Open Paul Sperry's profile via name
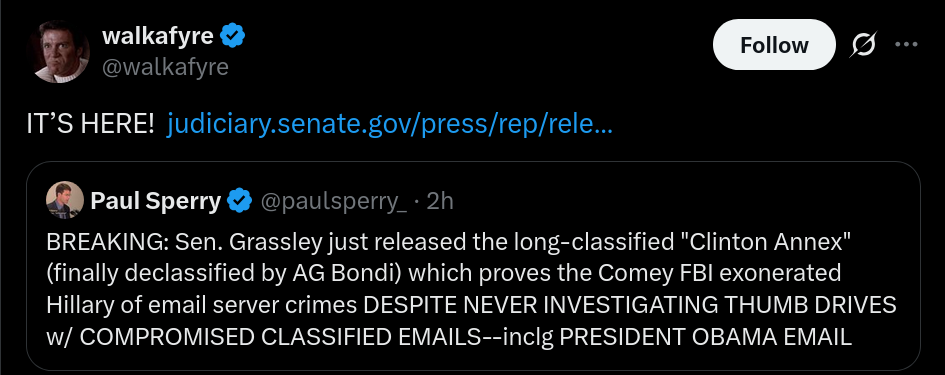945x375 pixels. tap(155, 201)
